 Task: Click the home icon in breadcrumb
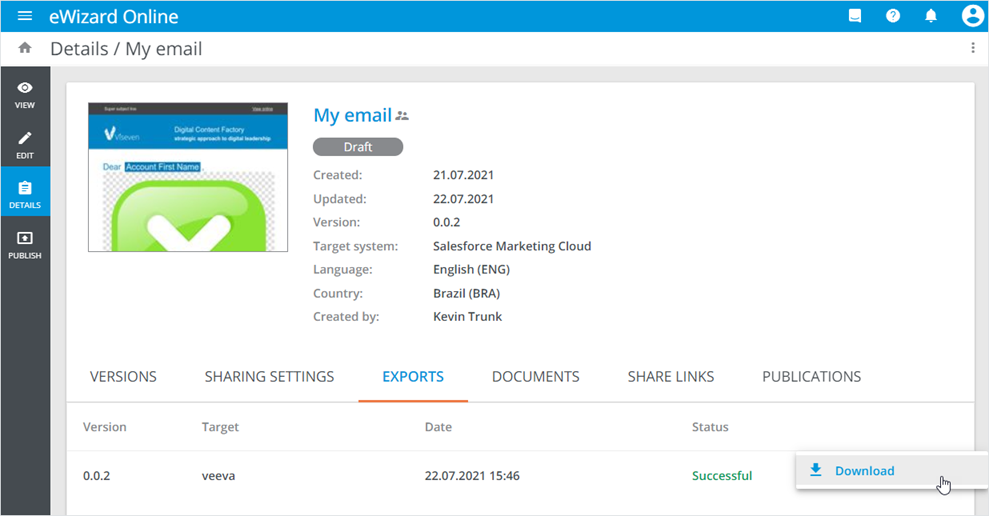point(25,48)
